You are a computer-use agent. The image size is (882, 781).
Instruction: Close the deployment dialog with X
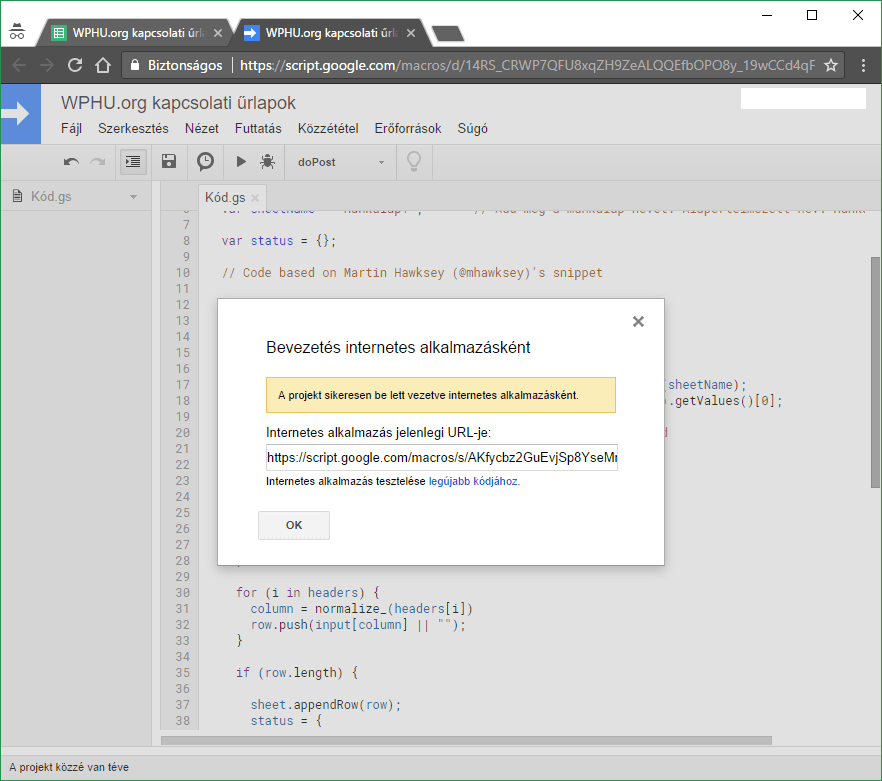coord(638,321)
